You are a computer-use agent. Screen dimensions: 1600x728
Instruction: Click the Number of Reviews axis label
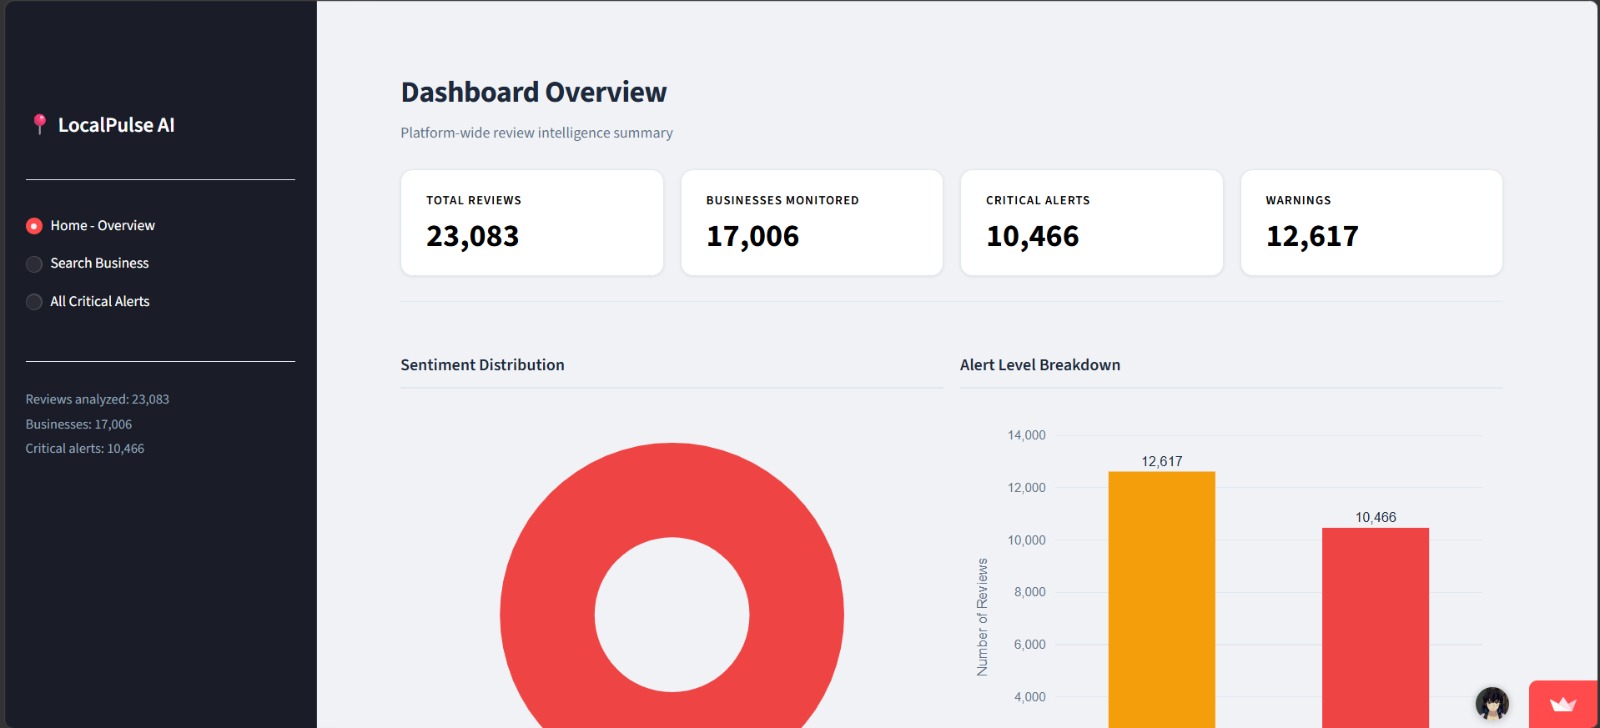click(x=982, y=617)
